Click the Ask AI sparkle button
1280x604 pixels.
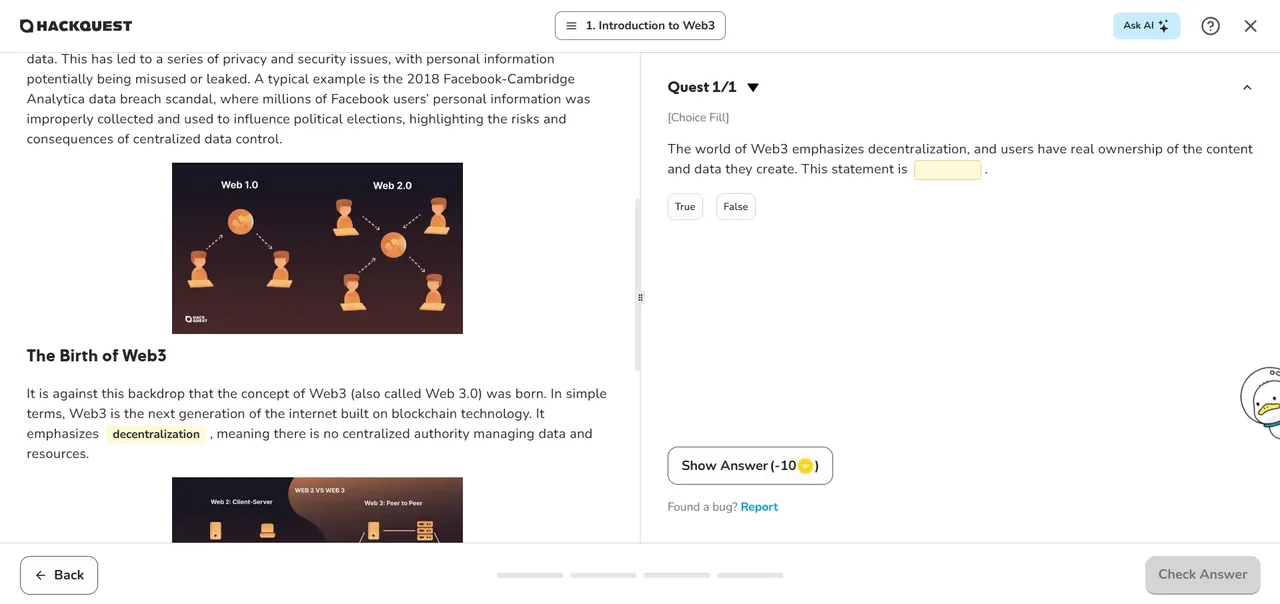click(x=1146, y=26)
